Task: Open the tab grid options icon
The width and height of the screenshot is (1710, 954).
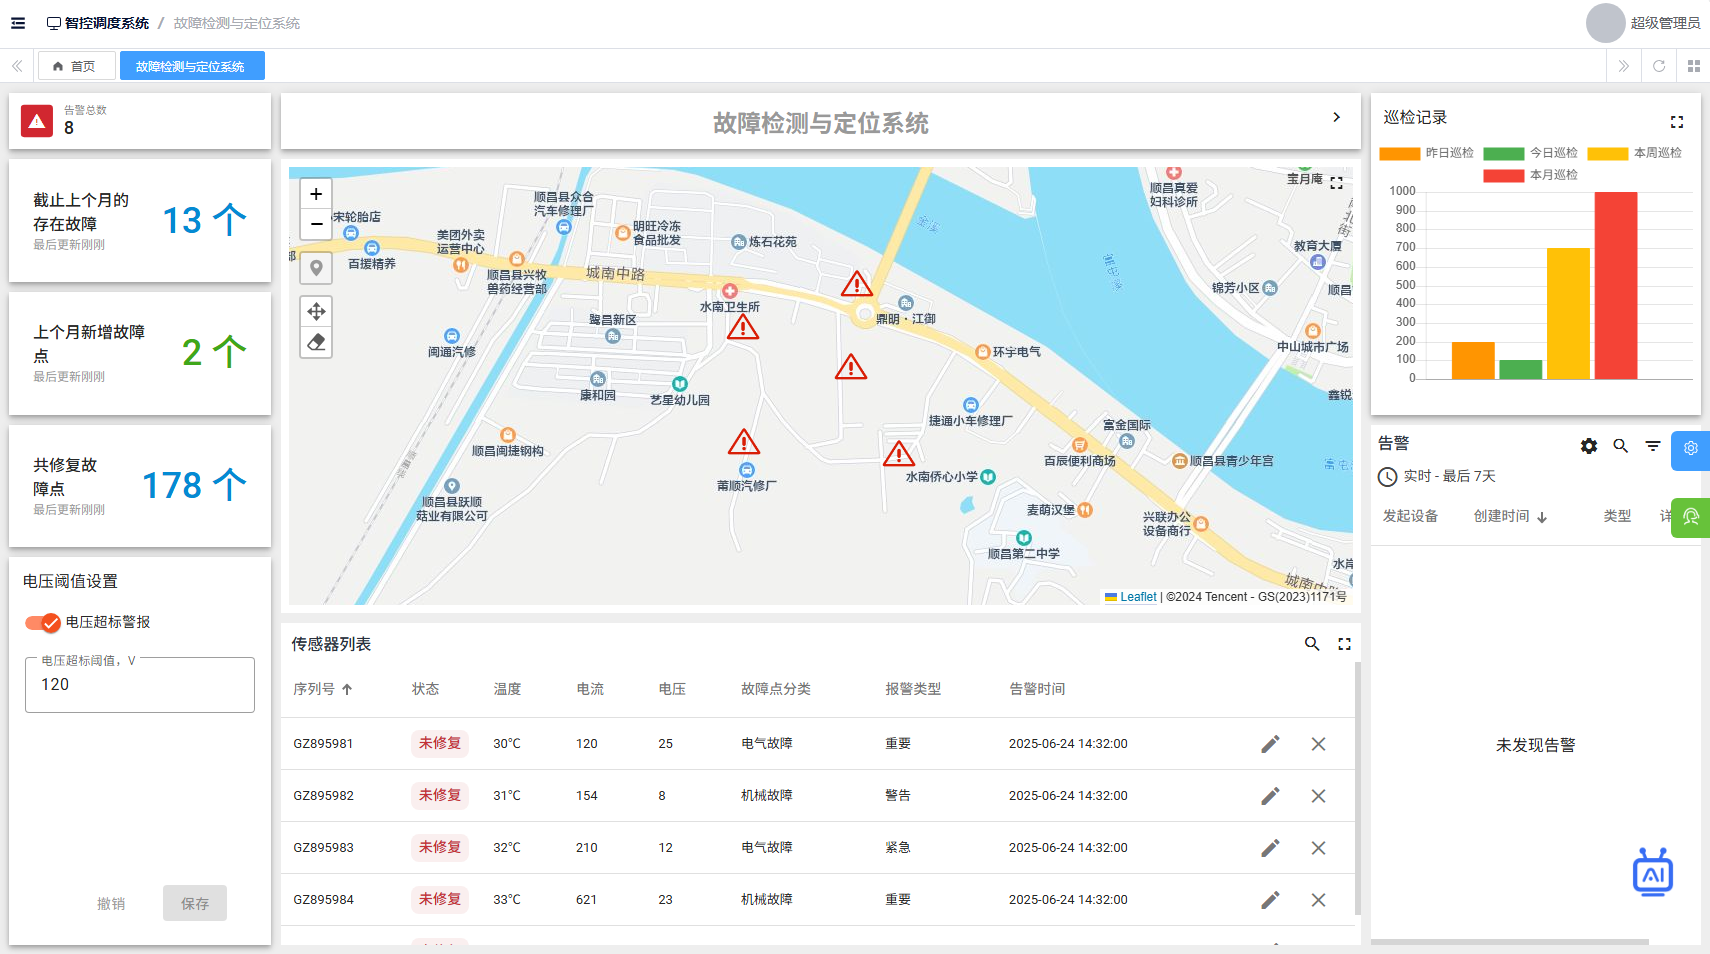Action: (1694, 66)
